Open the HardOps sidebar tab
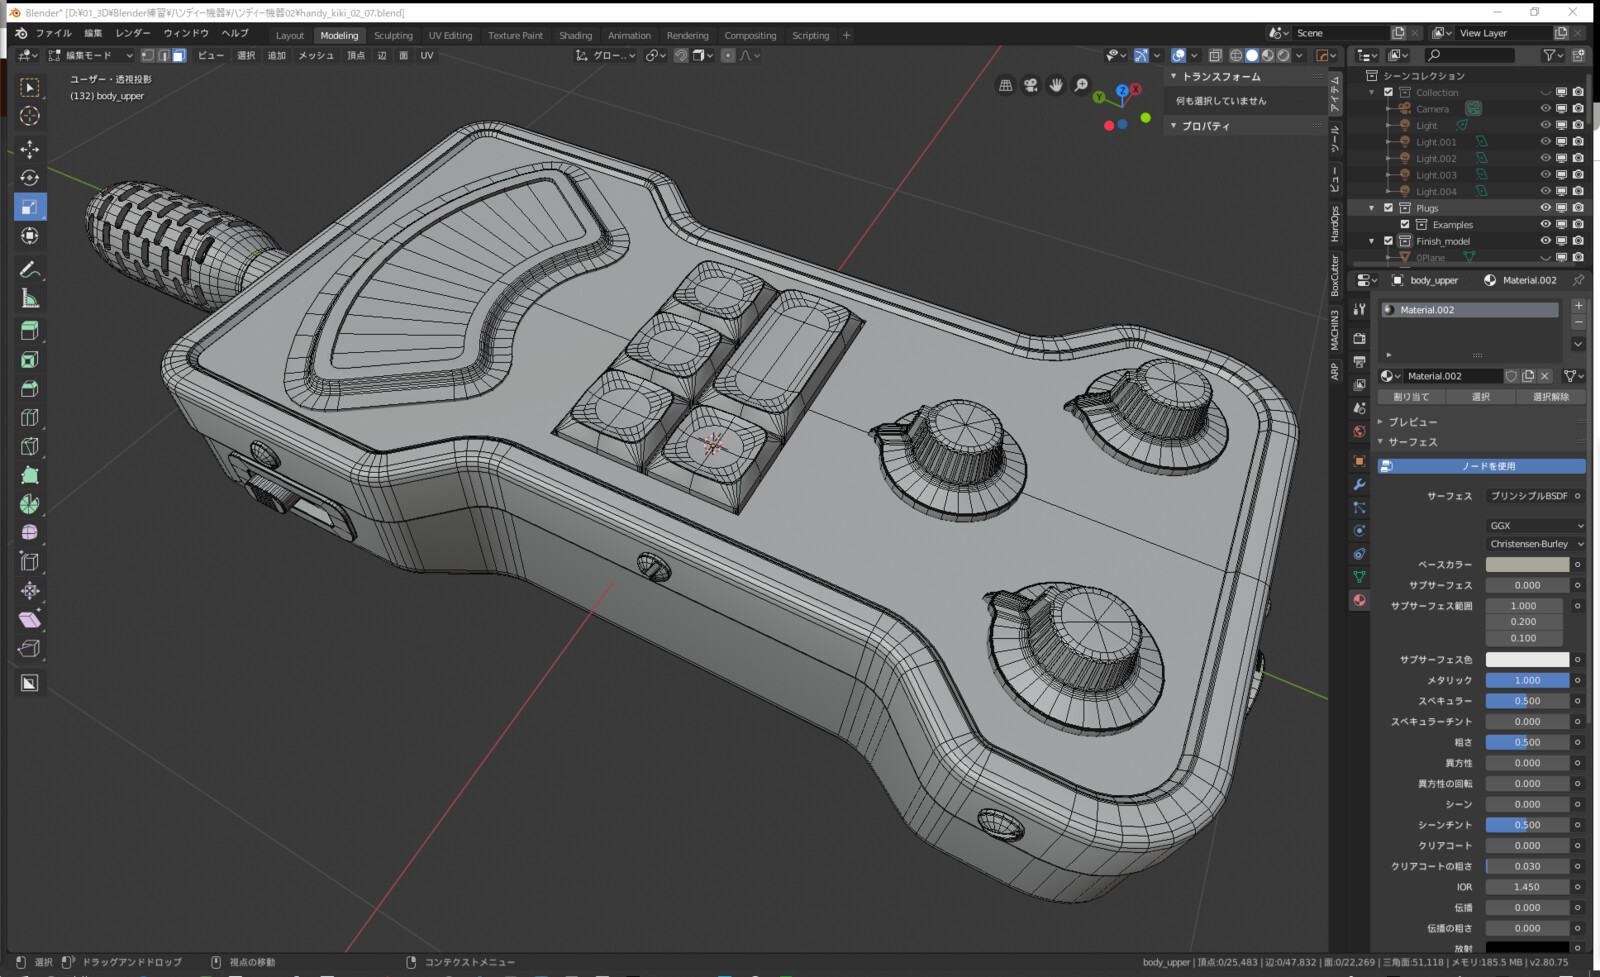 tap(1335, 224)
